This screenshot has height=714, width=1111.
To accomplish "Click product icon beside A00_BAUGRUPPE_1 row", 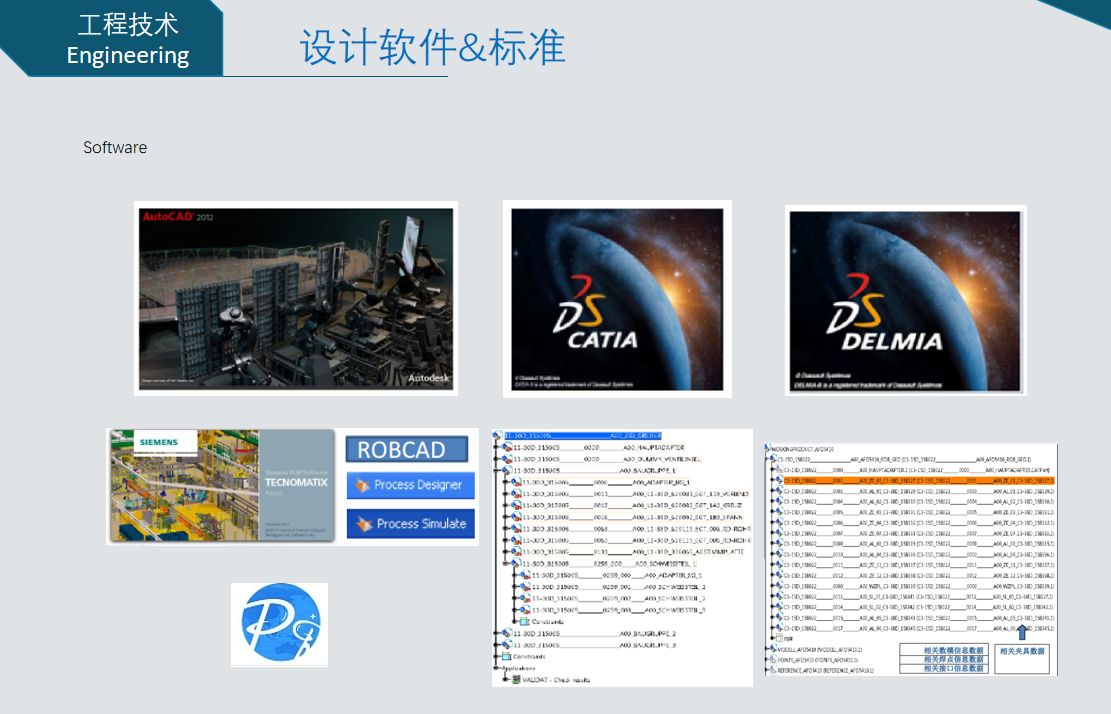I will (x=507, y=470).
